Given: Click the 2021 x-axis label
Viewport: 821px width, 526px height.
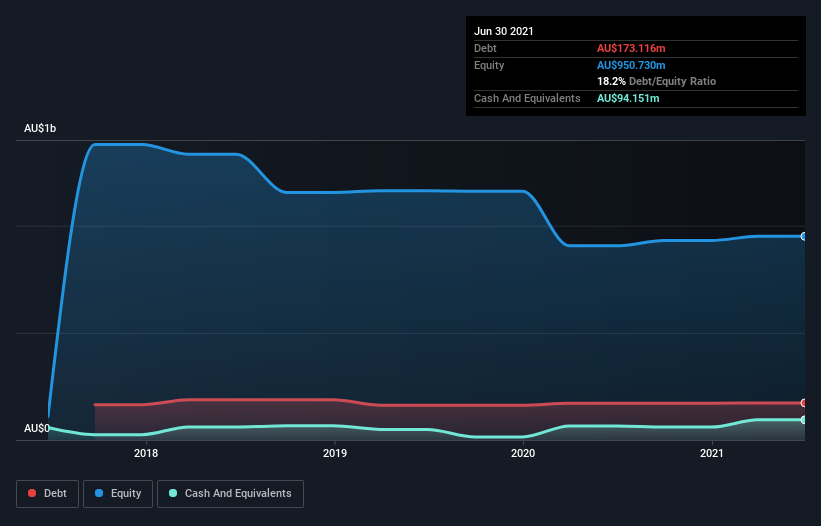Looking at the screenshot, I should pos(712,453).
